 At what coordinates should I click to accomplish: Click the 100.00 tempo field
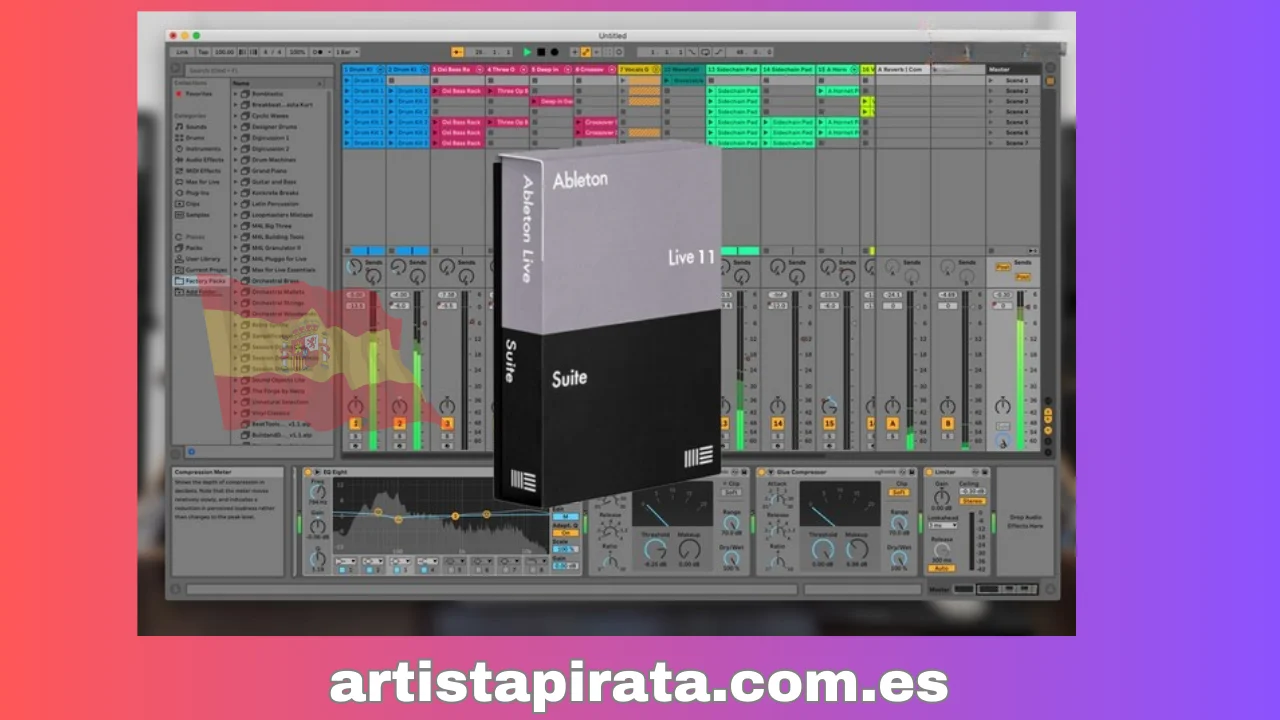tap(224, 52)
